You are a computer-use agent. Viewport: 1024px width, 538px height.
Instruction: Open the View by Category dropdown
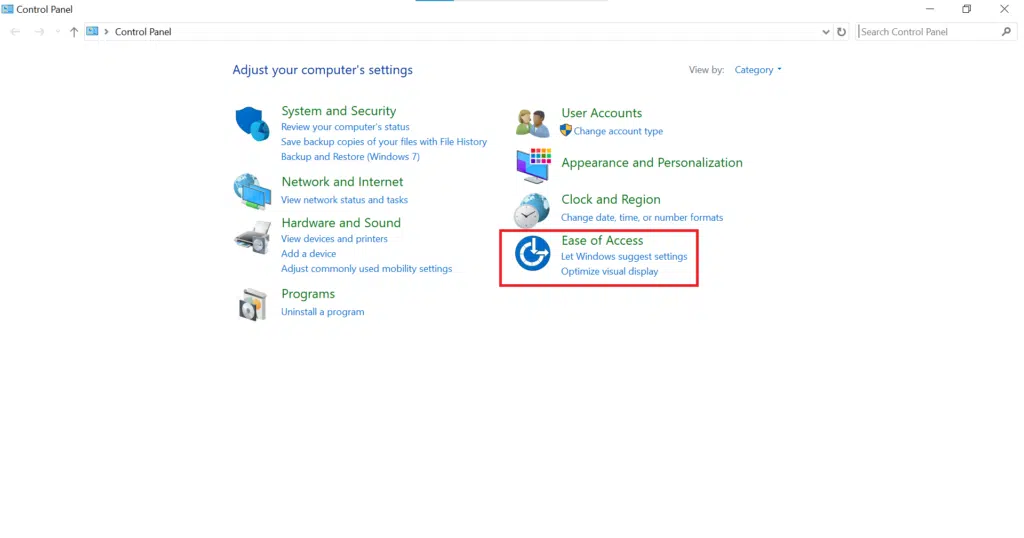(758, 70)
